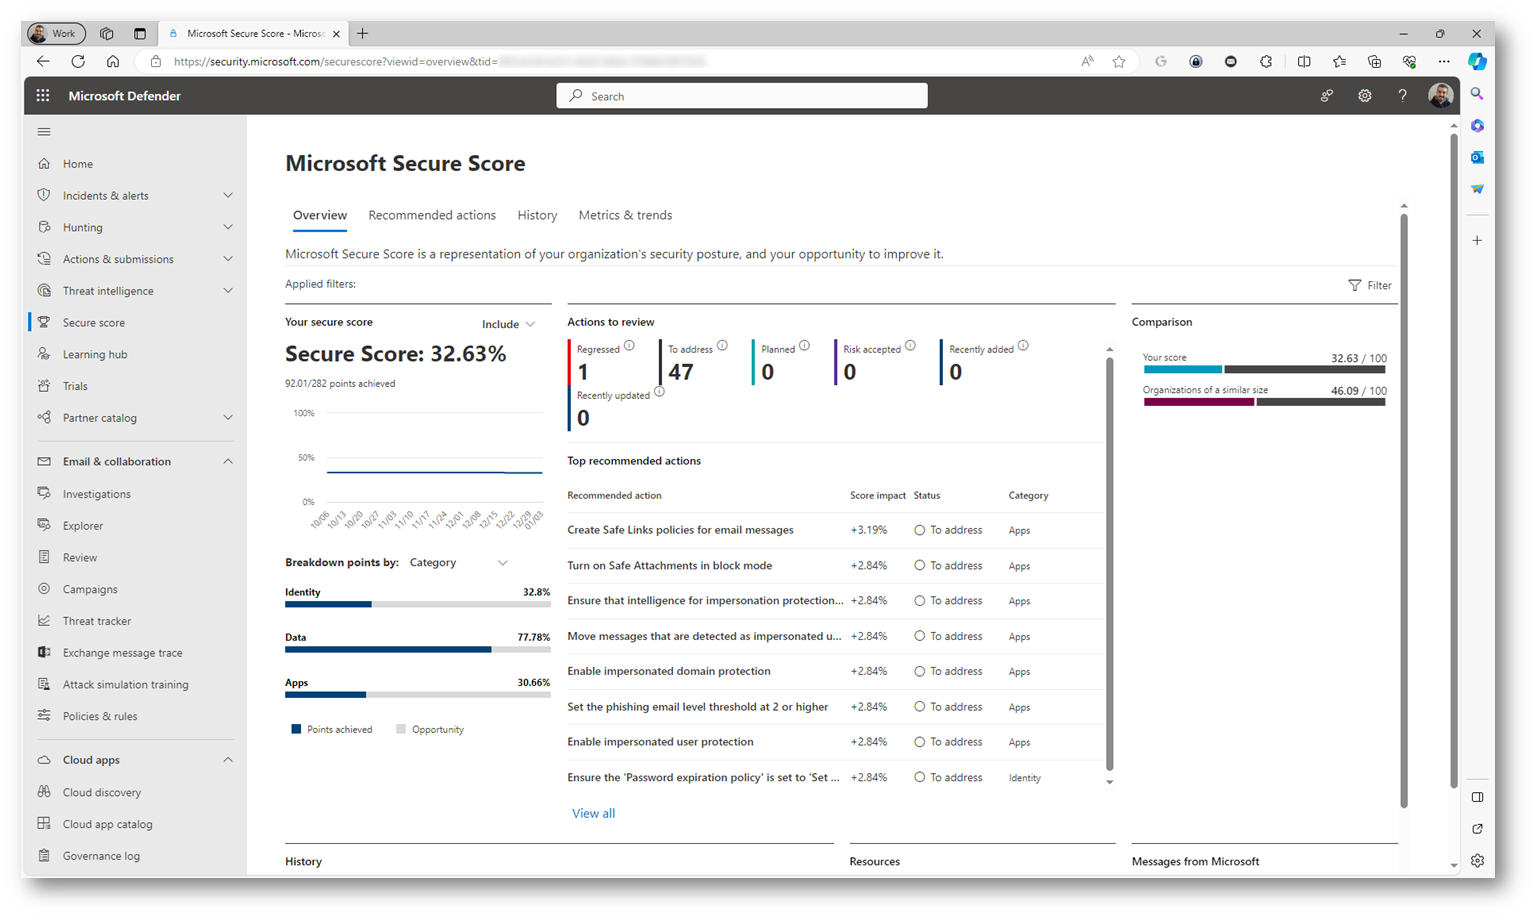Select status circle for Turn on Safe Attachments
This screenshot has width=1537, height=920.
point(919,566)
